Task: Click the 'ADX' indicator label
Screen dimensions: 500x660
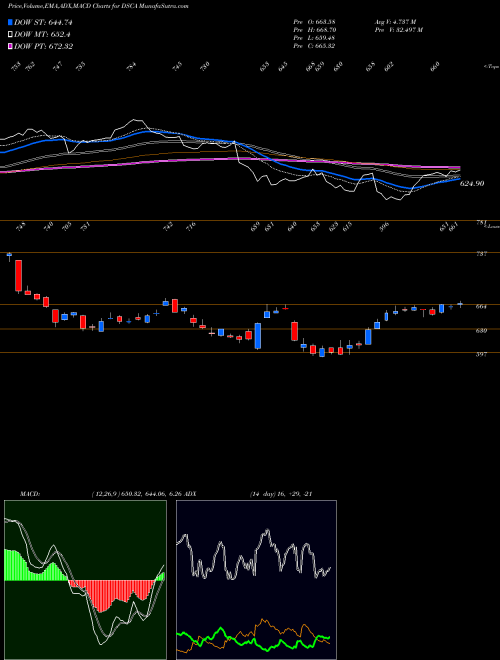Action: (189, 494)
